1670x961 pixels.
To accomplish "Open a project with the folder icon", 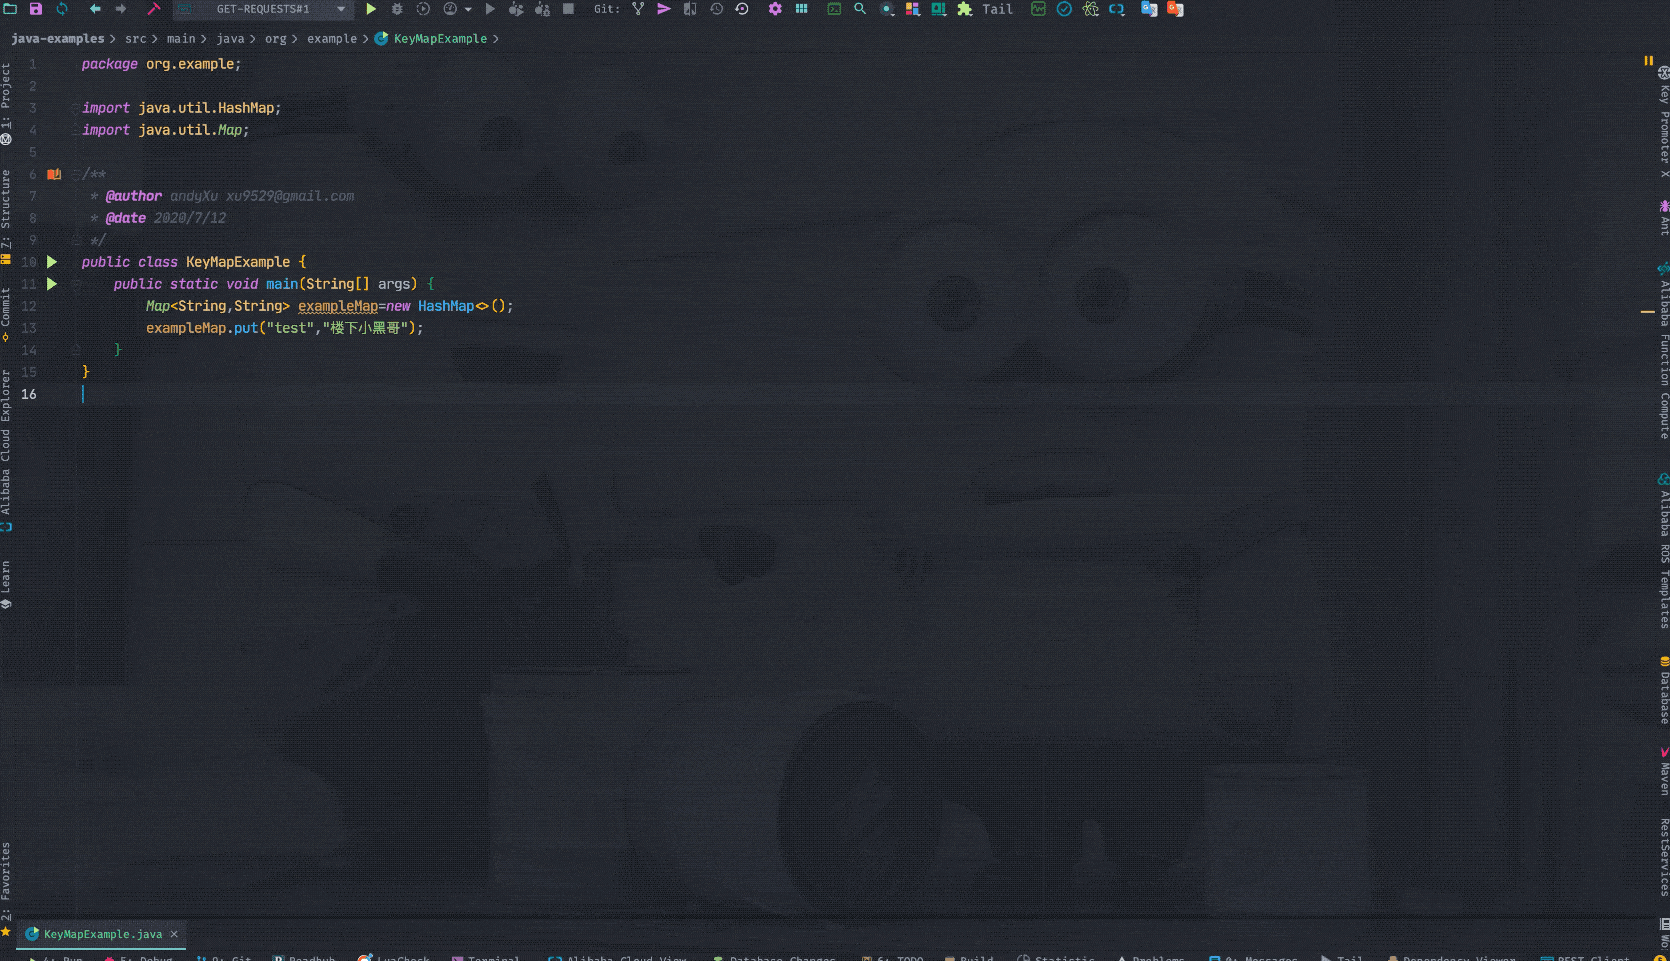I will 10,9.
